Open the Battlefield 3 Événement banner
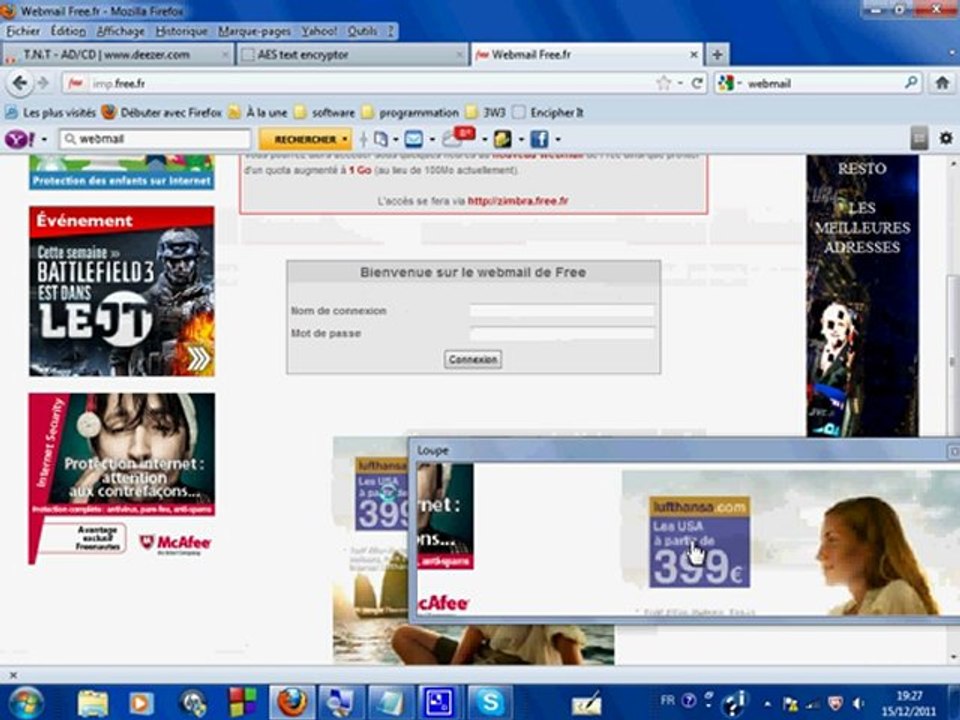Viewport: 960px width, 720px height. (121, 291)
